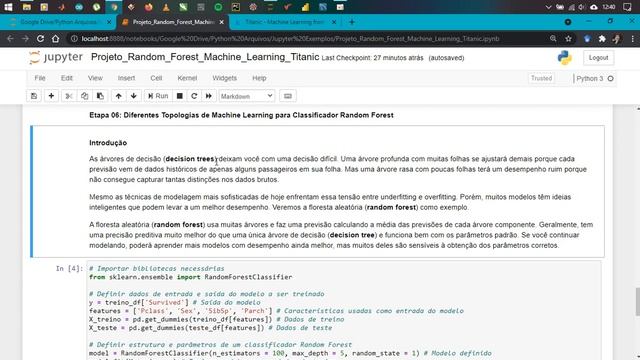Click the Introdução markdown cell
Image resolution: width=640 pixels, height=360 pixels.
pyautogui.click(x=318, y=192)
